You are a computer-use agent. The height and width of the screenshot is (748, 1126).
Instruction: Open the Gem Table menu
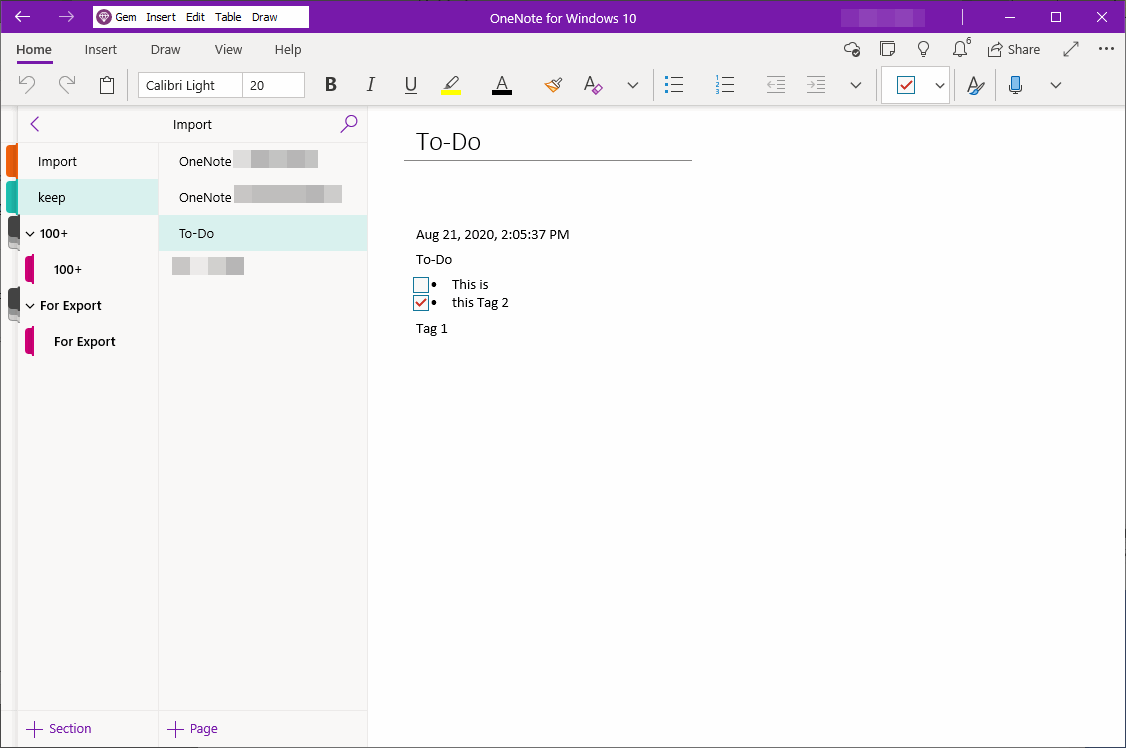(x=228, y=17)
